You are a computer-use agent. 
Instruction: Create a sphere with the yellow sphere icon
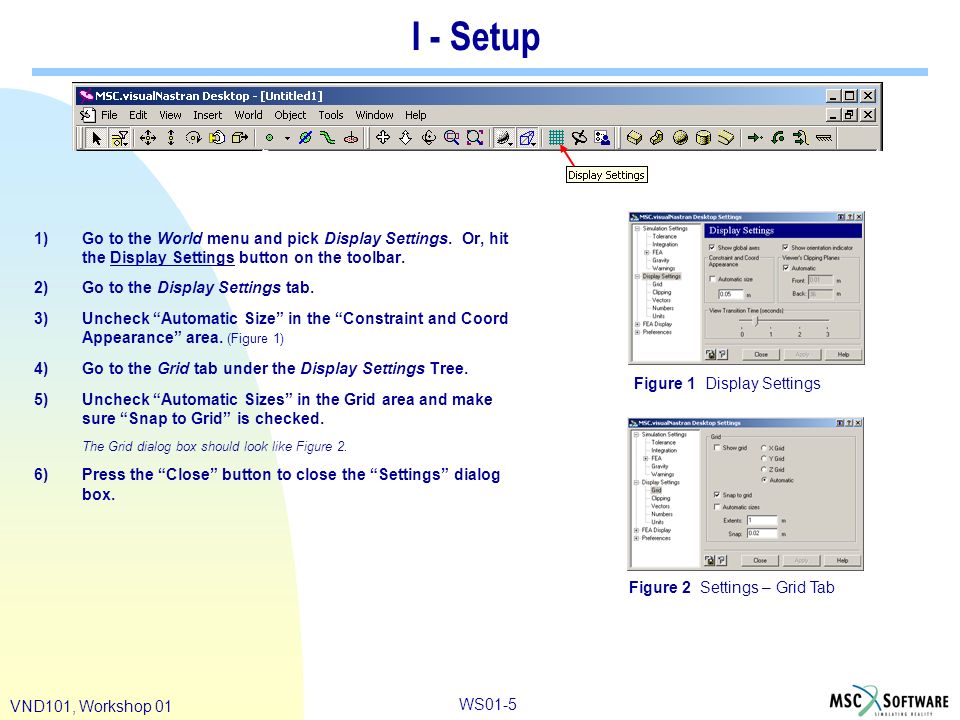[680, 138]
